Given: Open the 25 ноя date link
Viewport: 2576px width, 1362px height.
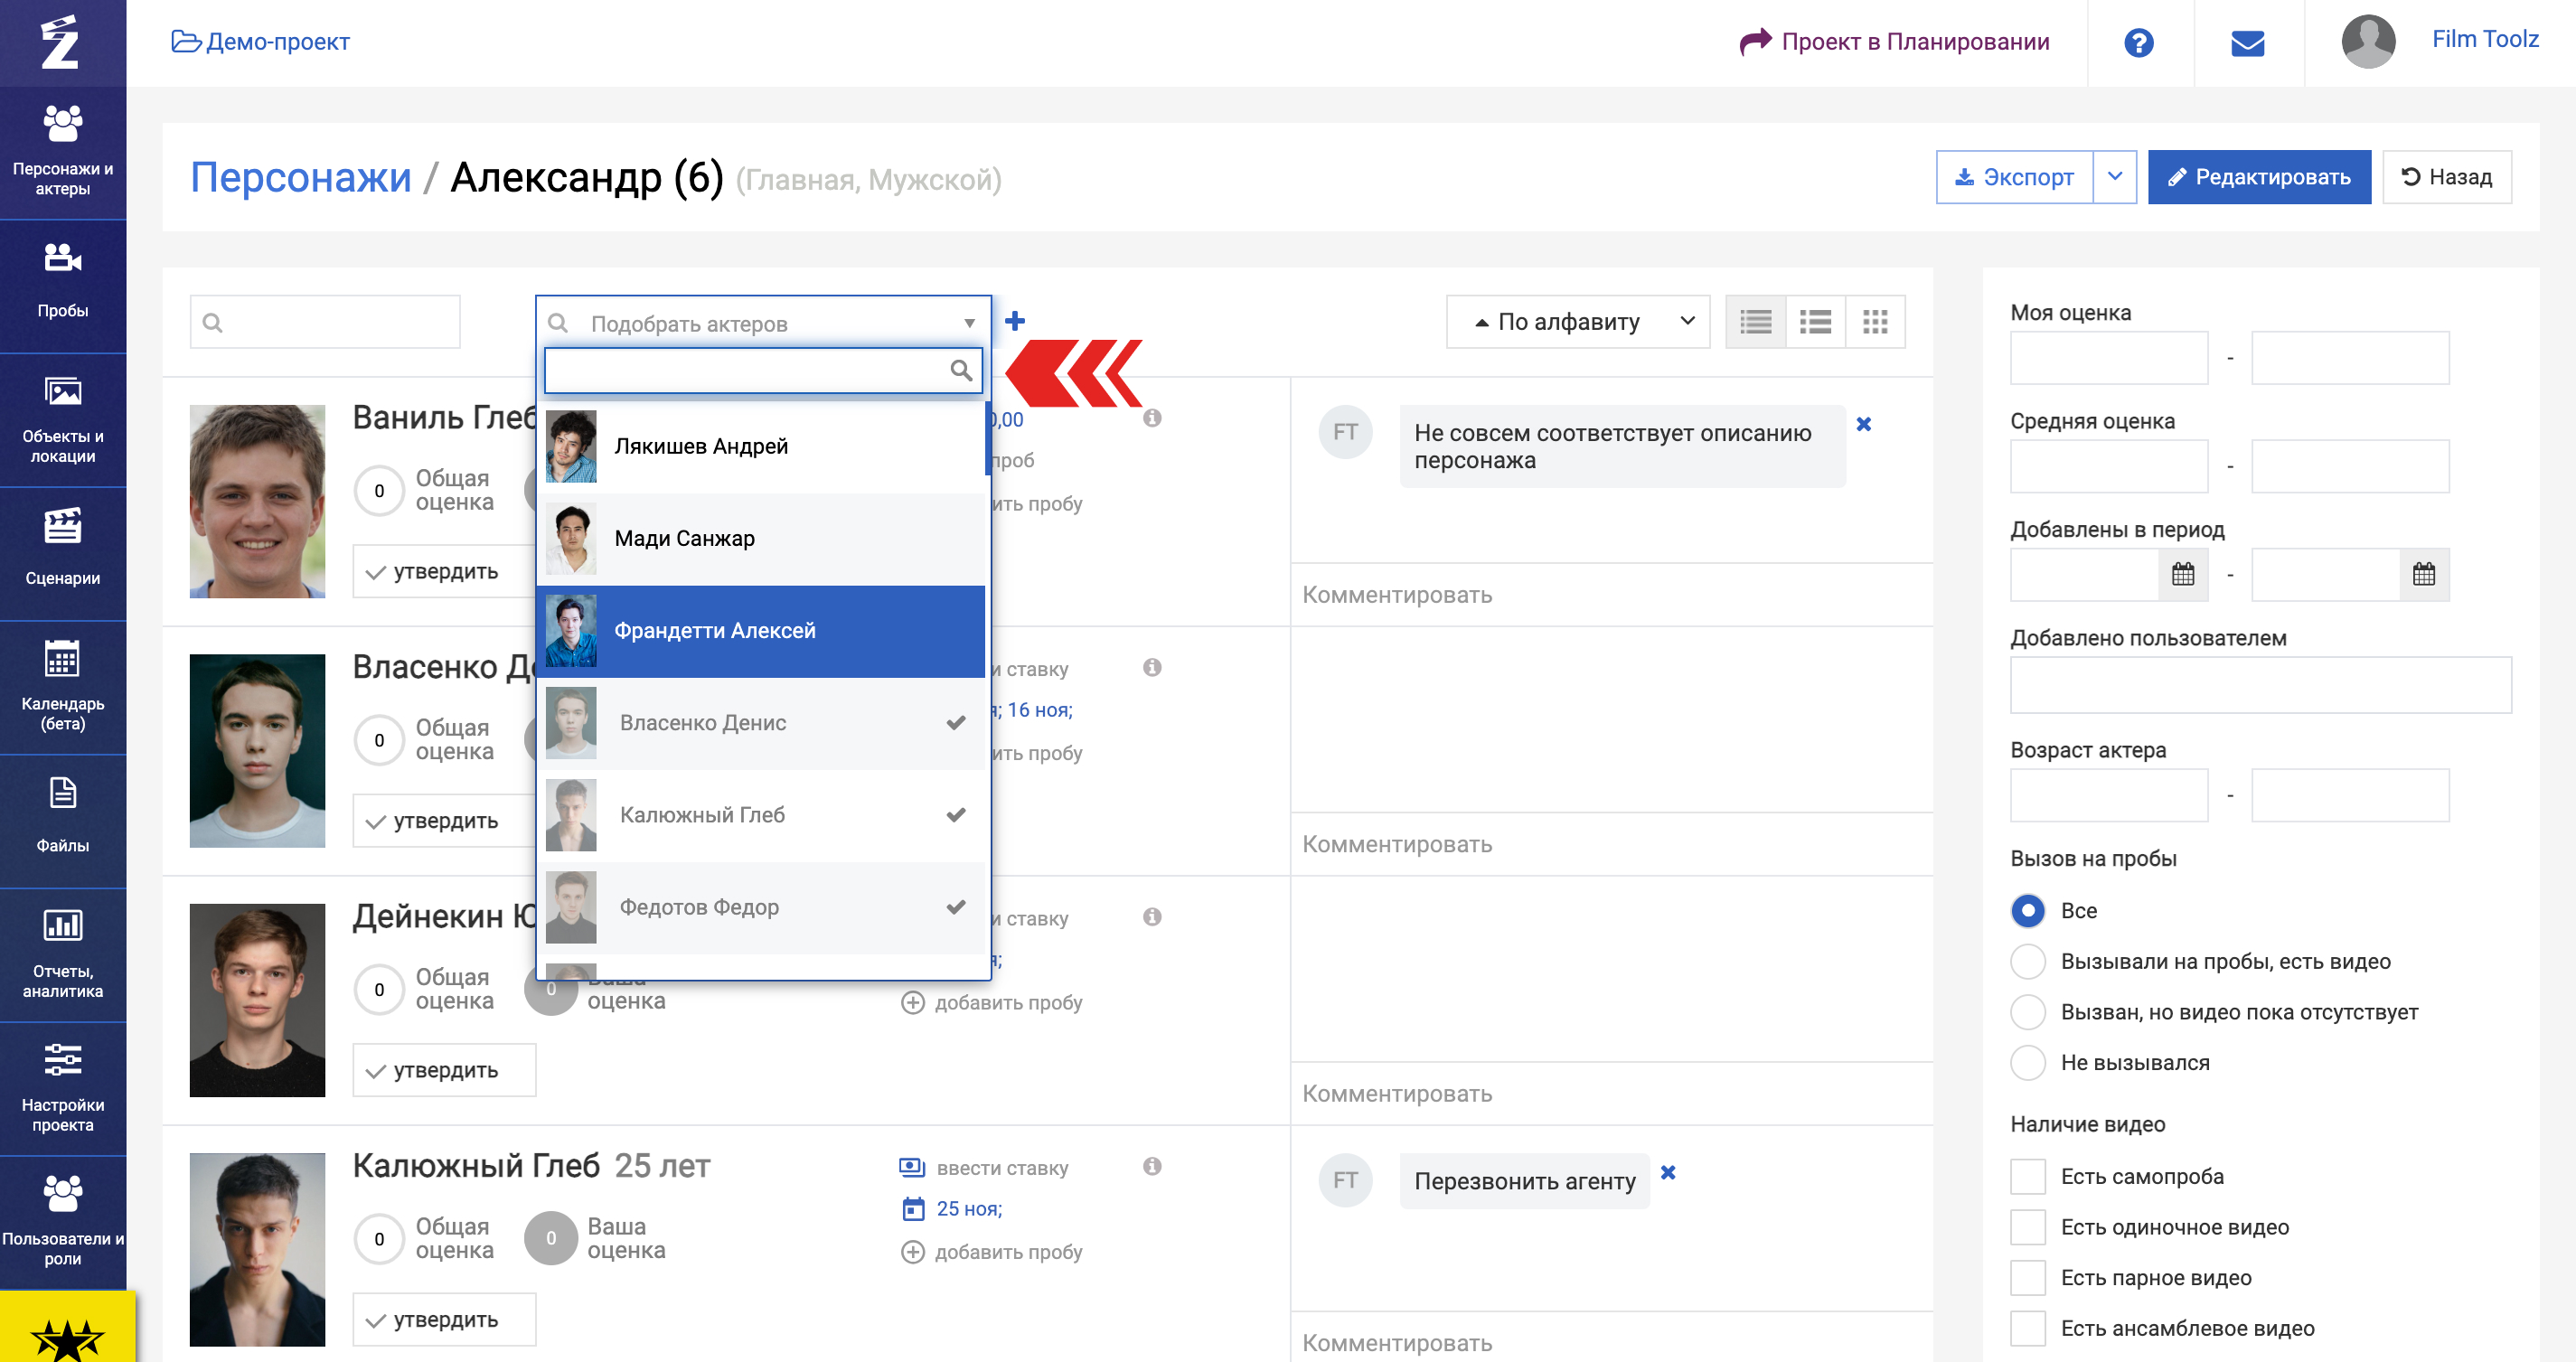Looking at the screenshot, I should [x=969, y=1209].
